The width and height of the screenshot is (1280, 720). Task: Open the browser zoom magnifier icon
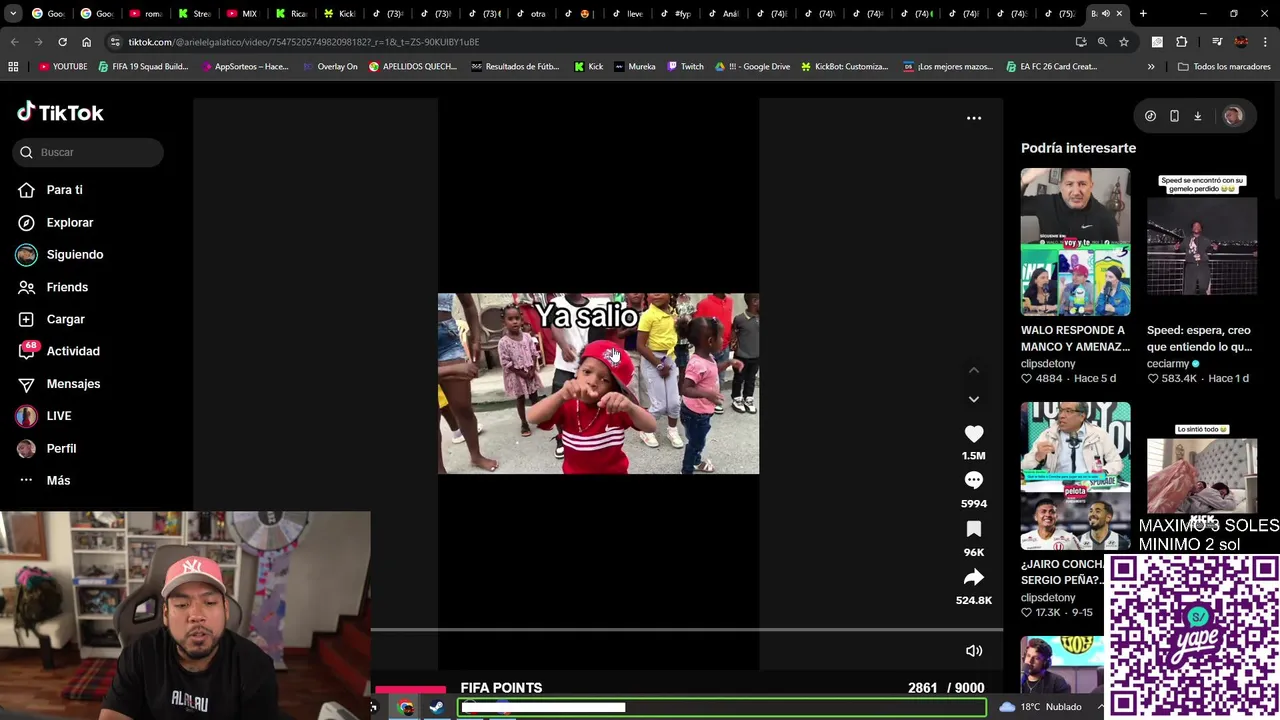pos(1102,42)
